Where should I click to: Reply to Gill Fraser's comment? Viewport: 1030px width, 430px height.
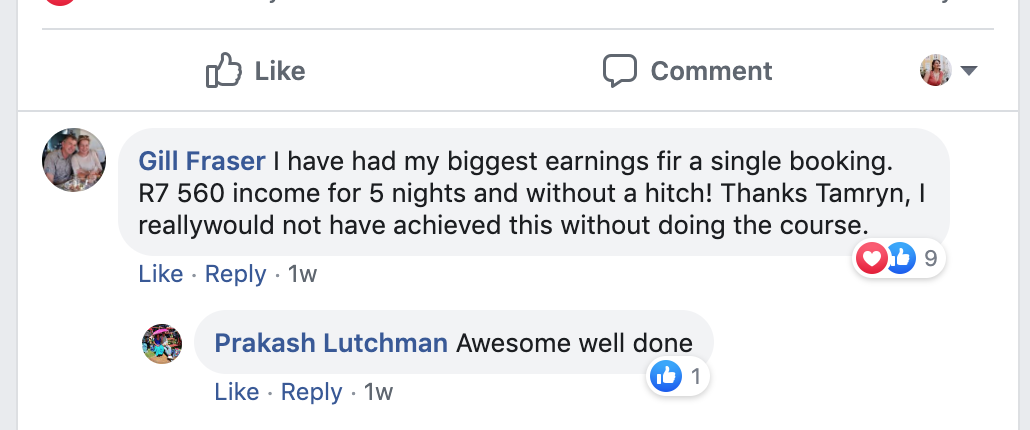pos(235,274)
